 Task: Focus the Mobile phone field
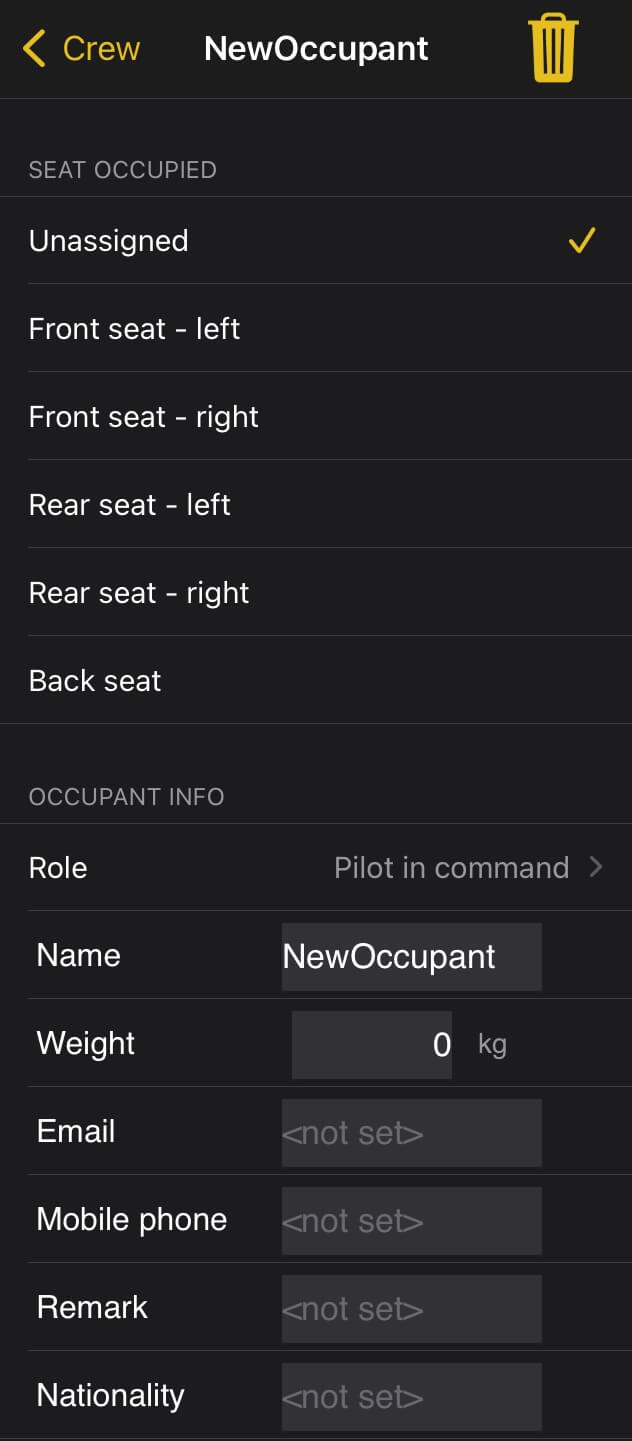coord(411,1221)
